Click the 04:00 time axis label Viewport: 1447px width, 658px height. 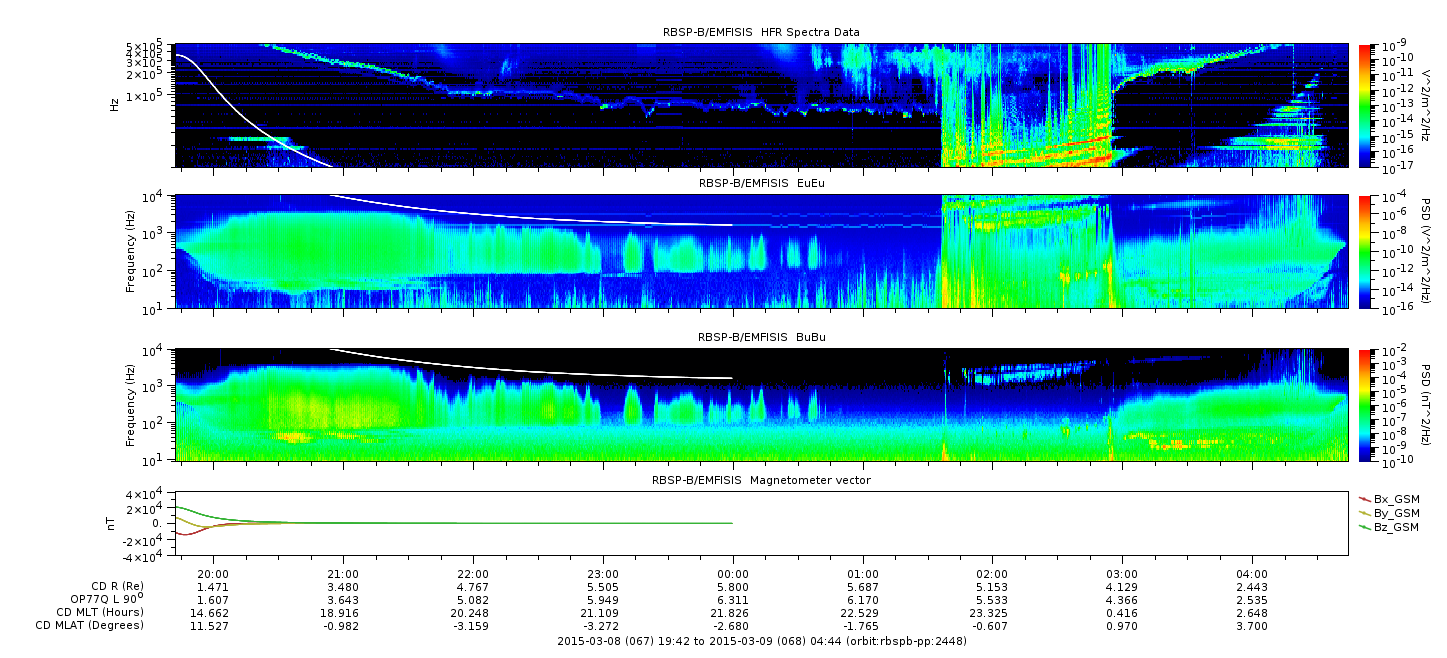1252,574
